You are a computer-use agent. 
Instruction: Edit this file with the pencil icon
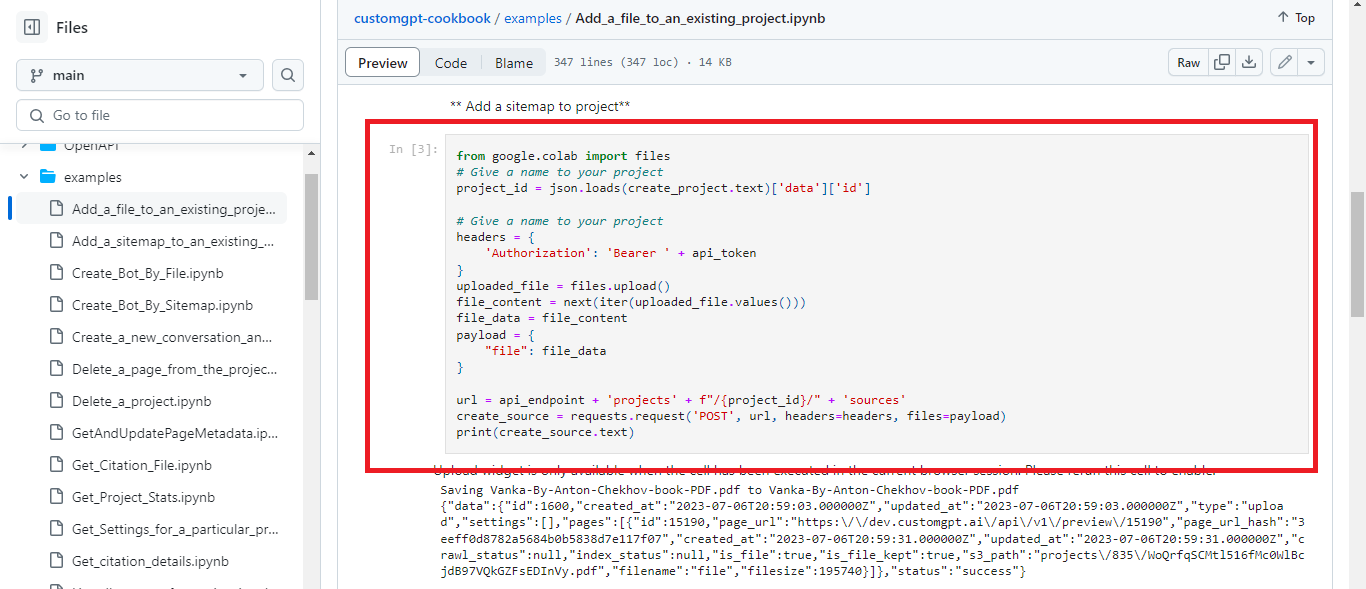click(x=1284, y=61)
